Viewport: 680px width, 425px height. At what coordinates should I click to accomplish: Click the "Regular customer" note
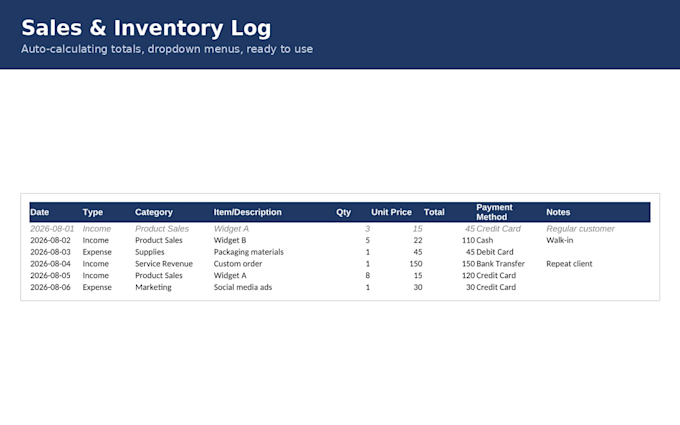tap(580, 229)
